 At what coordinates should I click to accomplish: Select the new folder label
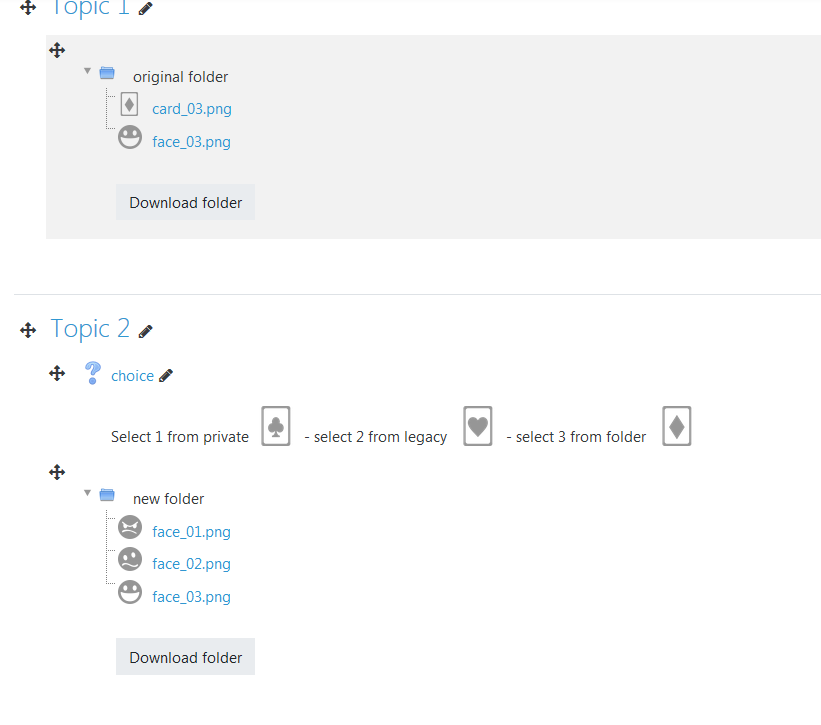[168, 499]
